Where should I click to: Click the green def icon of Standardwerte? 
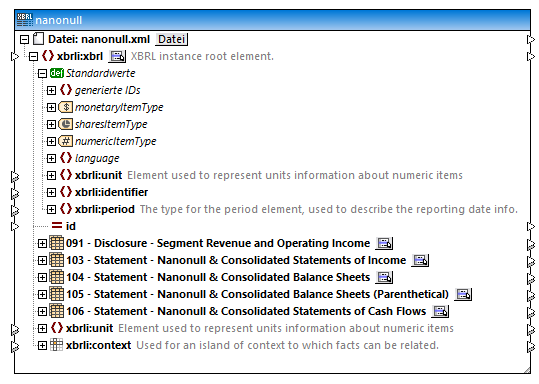[56, 73]
